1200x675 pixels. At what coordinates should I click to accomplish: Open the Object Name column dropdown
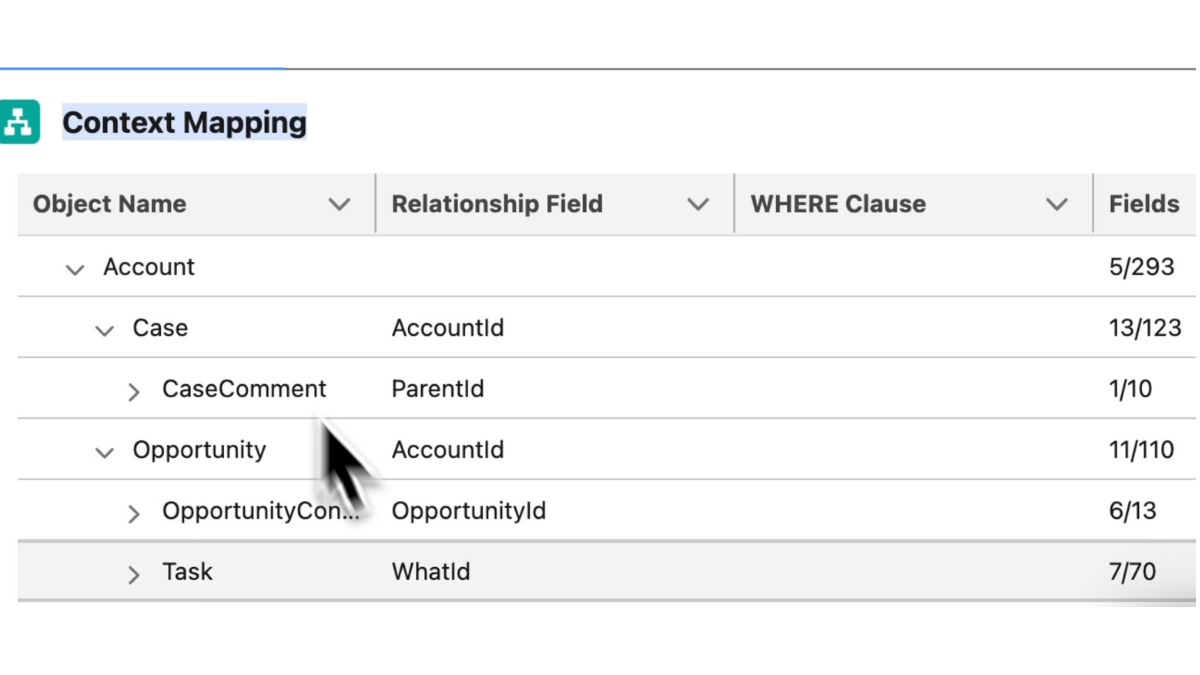340,203
